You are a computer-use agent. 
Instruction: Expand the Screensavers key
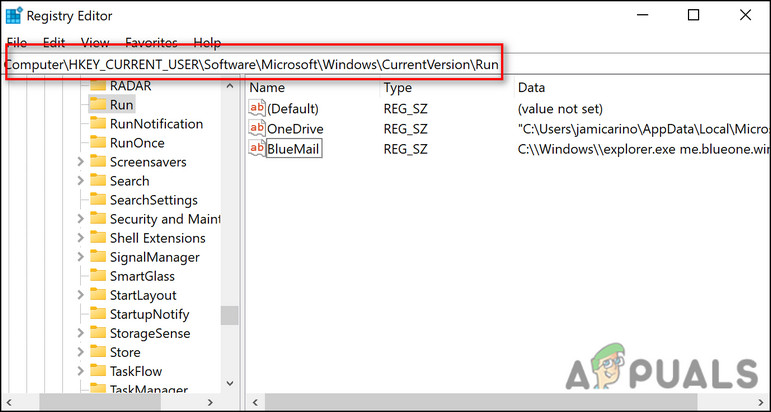coord(81,162)
